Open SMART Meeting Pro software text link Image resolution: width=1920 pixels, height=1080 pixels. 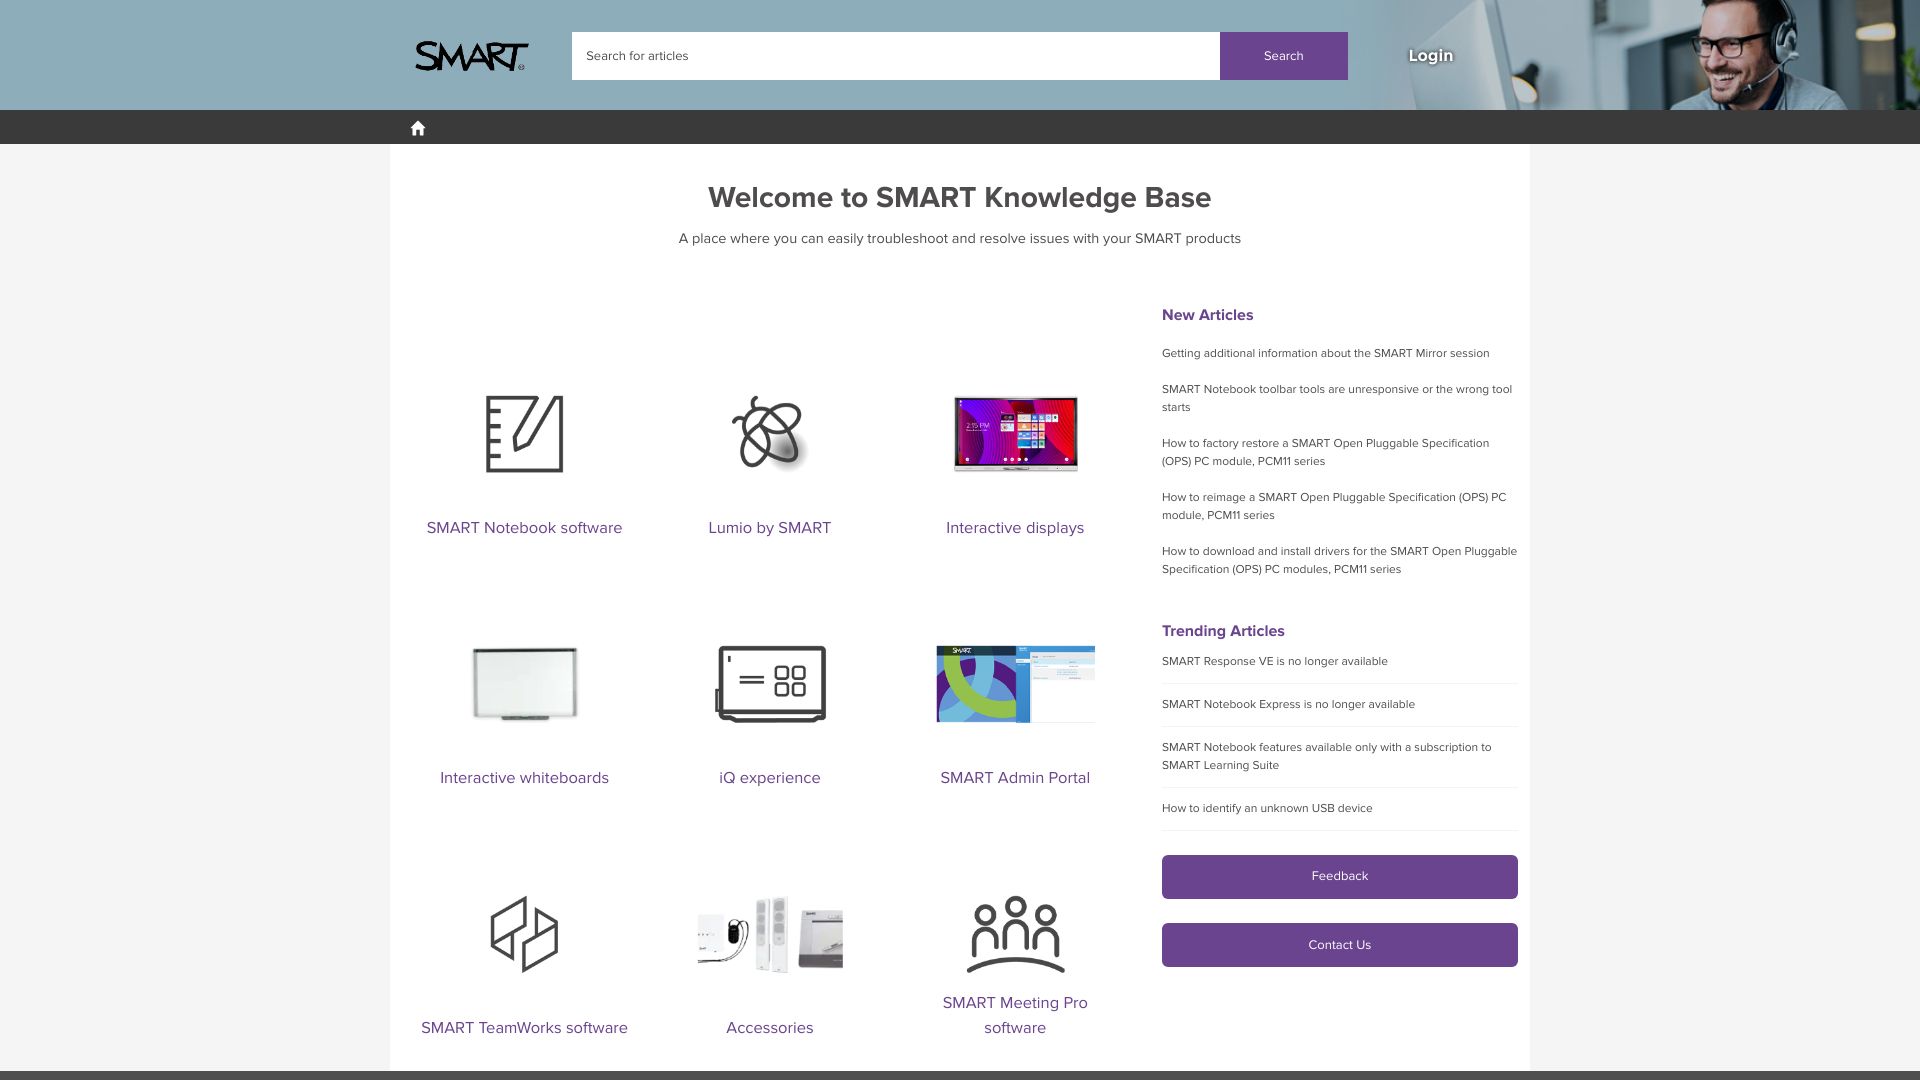[1015, 1015]
